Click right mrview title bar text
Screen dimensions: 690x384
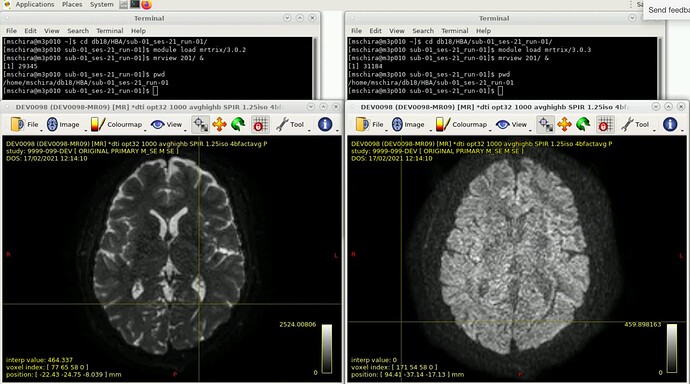click(x=494, y=107)
